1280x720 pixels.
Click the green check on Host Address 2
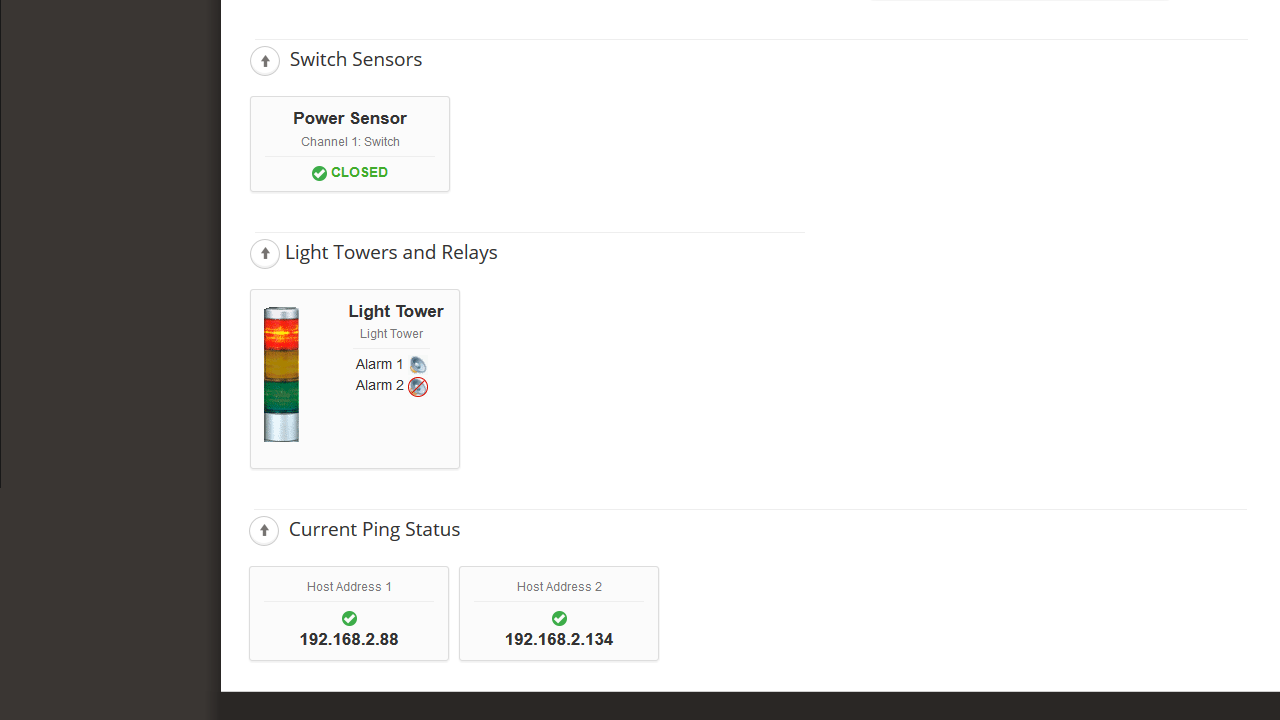click(559, 618)
